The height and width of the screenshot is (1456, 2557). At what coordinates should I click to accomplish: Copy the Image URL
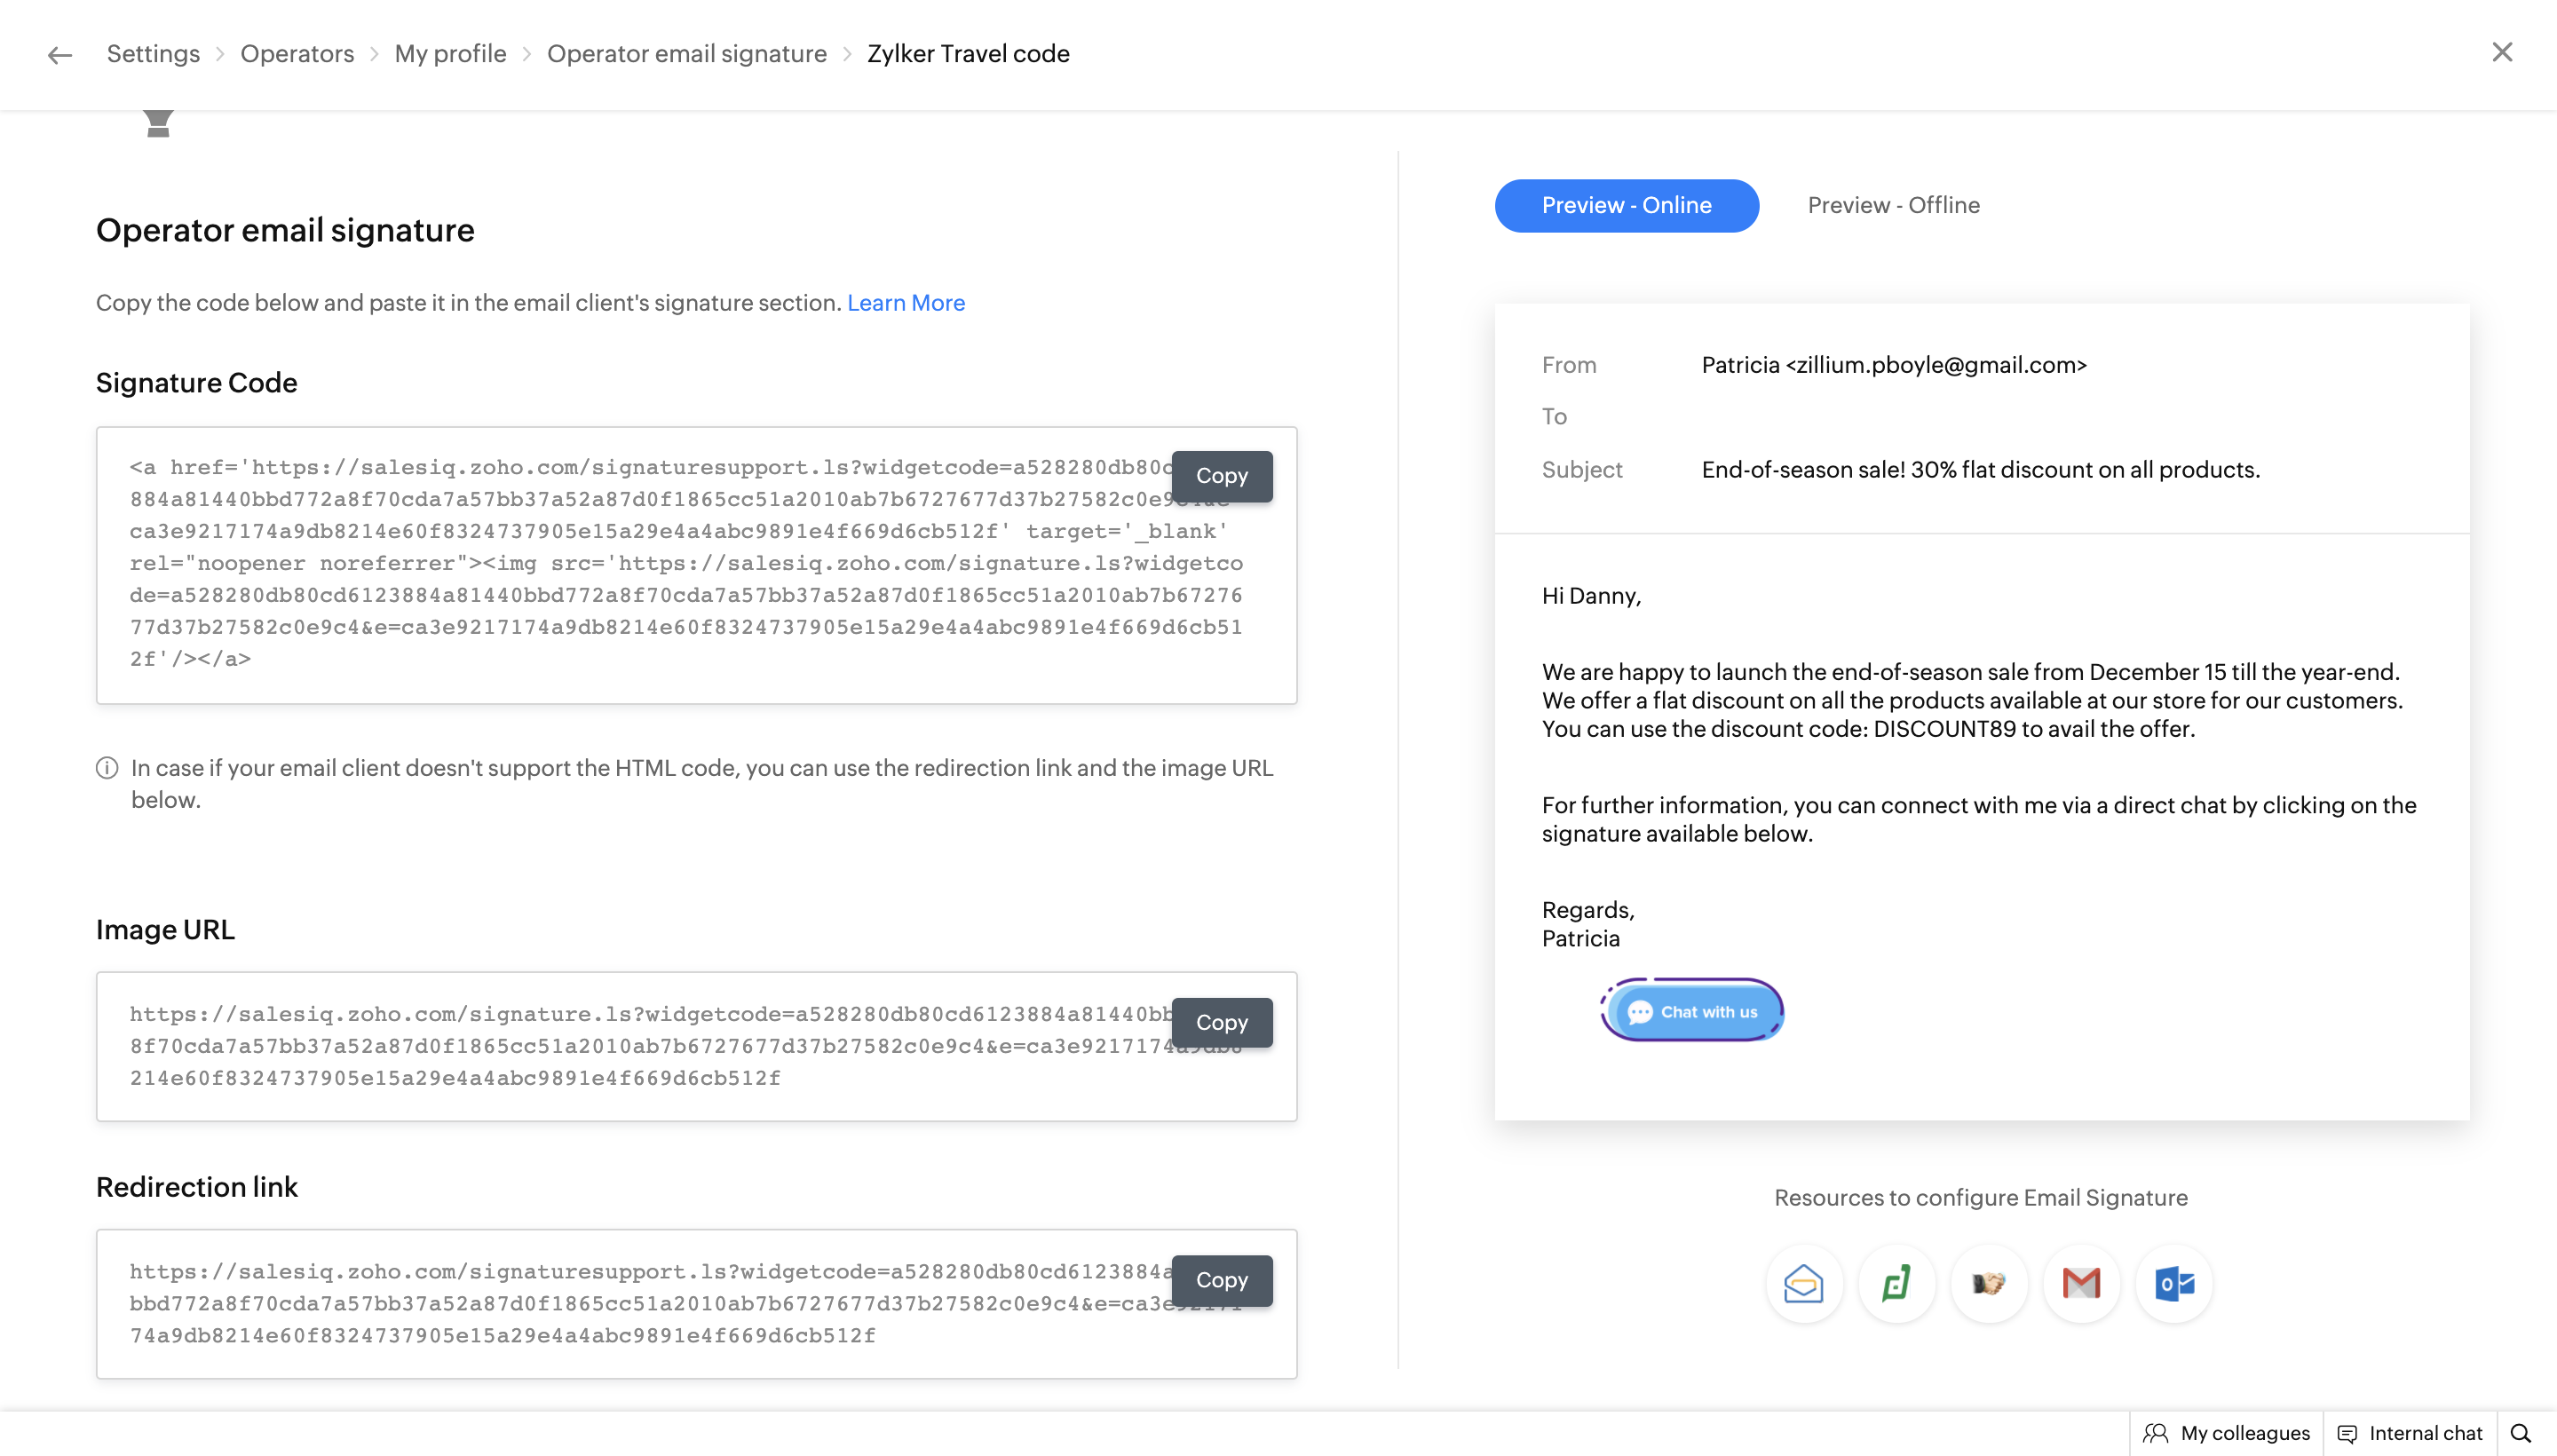coord(1221,1022)
